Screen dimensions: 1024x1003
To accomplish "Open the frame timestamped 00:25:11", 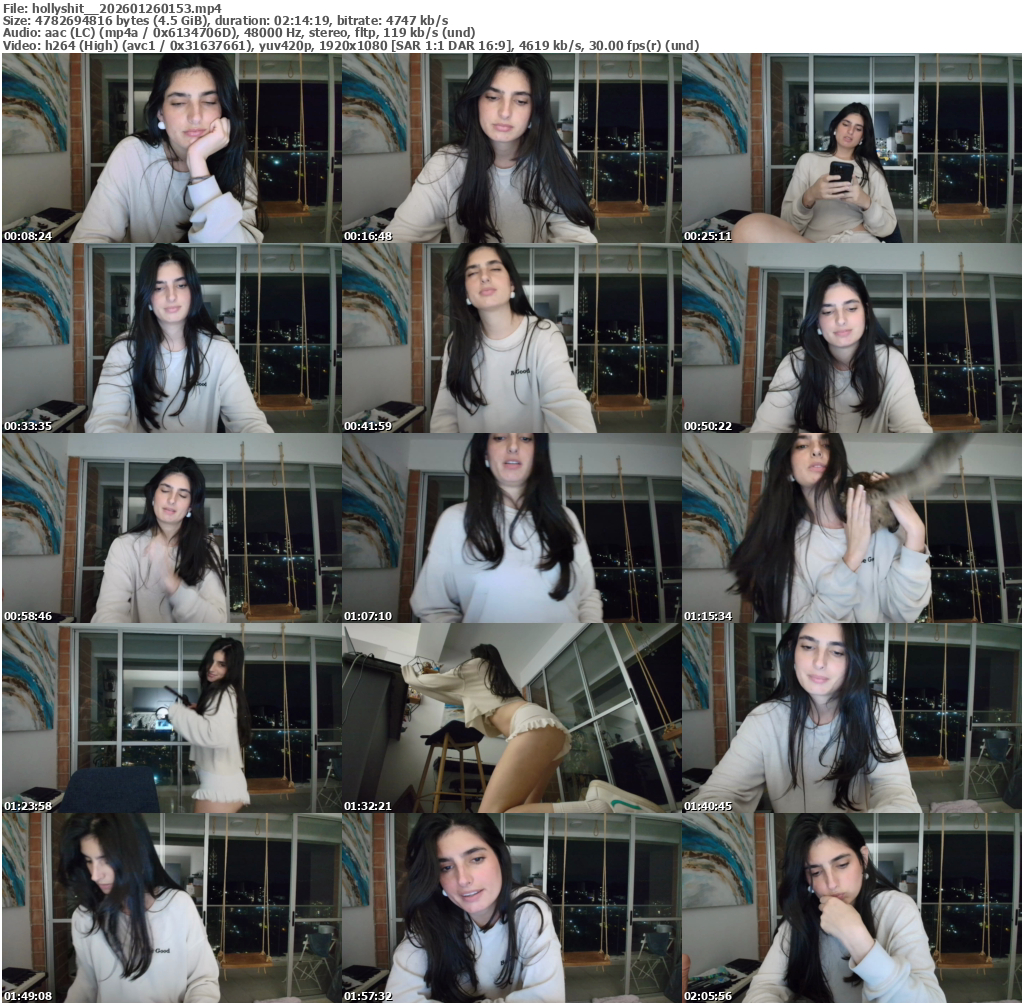I will (x=852, y=148).
